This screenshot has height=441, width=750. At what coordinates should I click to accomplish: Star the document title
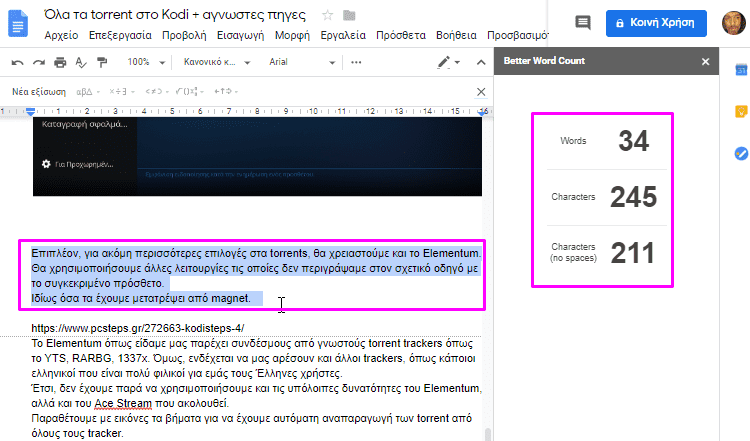point(327,15)
